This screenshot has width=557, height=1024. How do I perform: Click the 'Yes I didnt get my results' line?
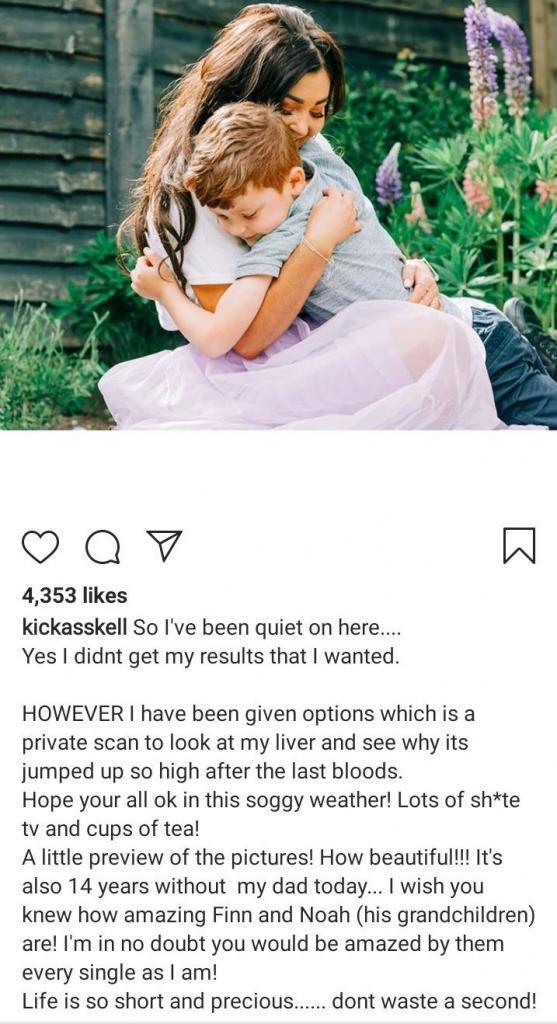210,656
